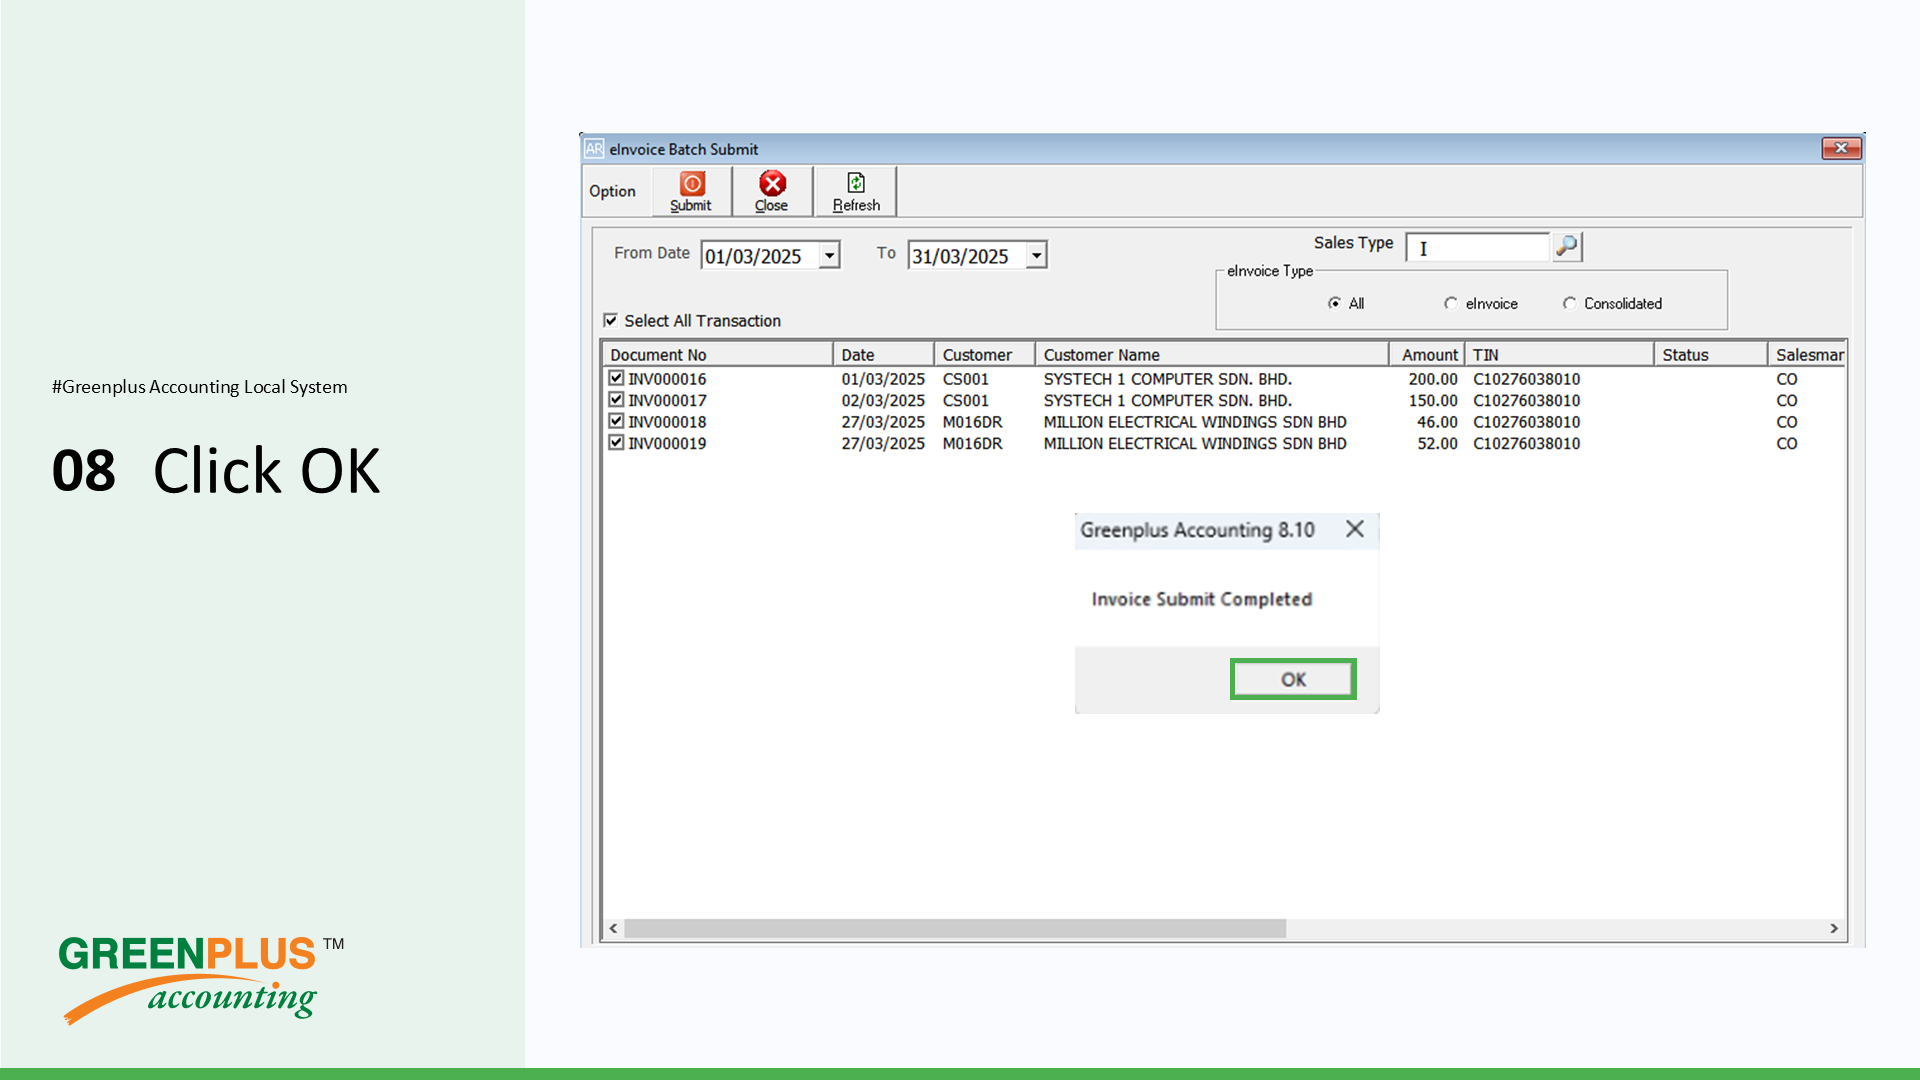The width and height of the screenshot is (1920, 1080).
Task: Click the Invoice Submit Completed message text
Action: point(1201,599)
